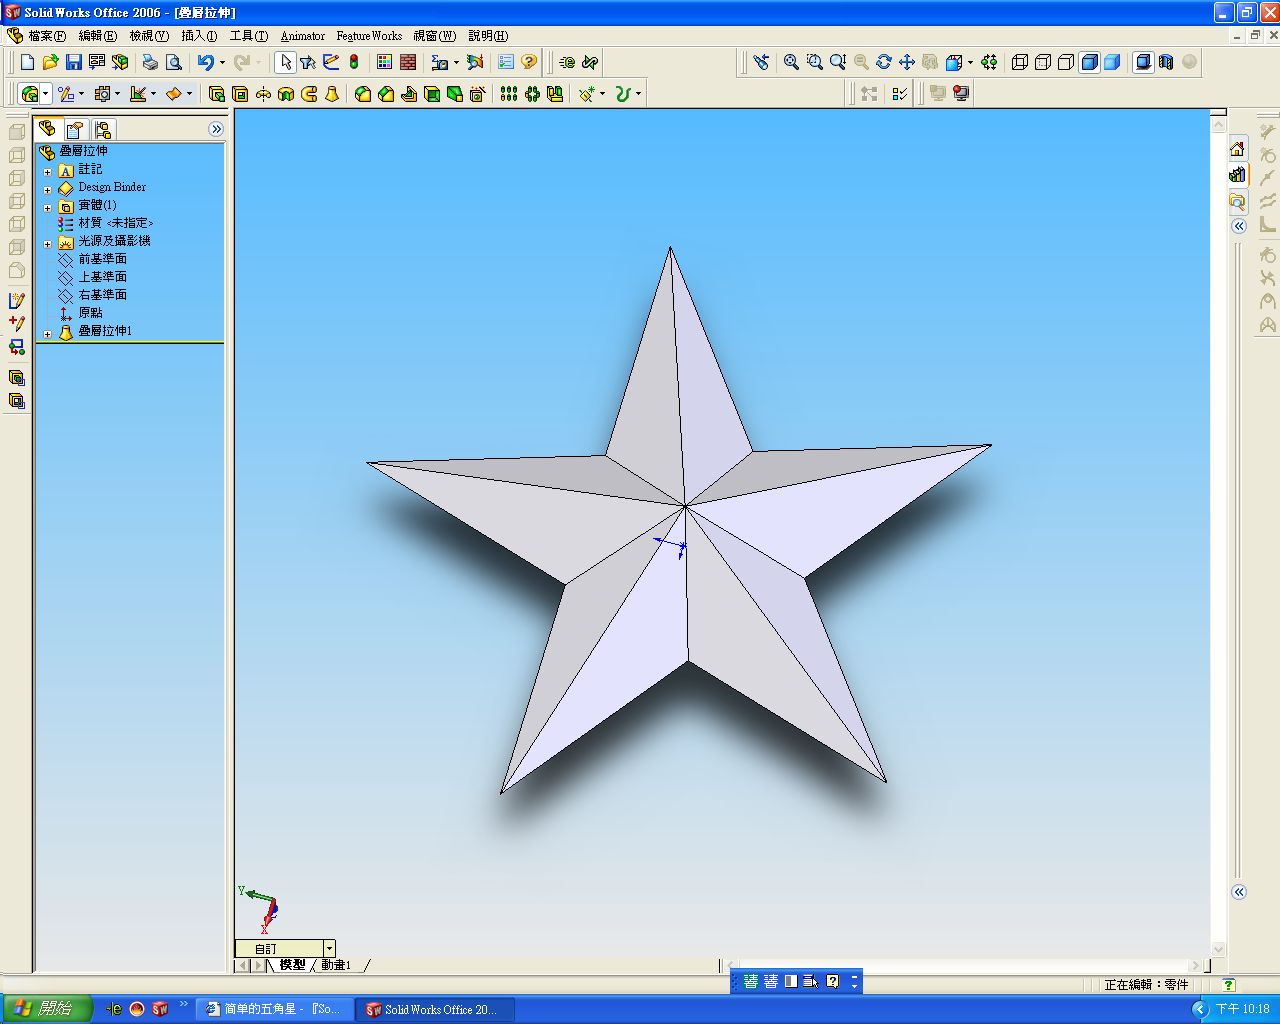Viewport: 1280px width, 1024px height.
Task: Click the Sketch pencil icon on left toolbar
Action: click(17, 300)
